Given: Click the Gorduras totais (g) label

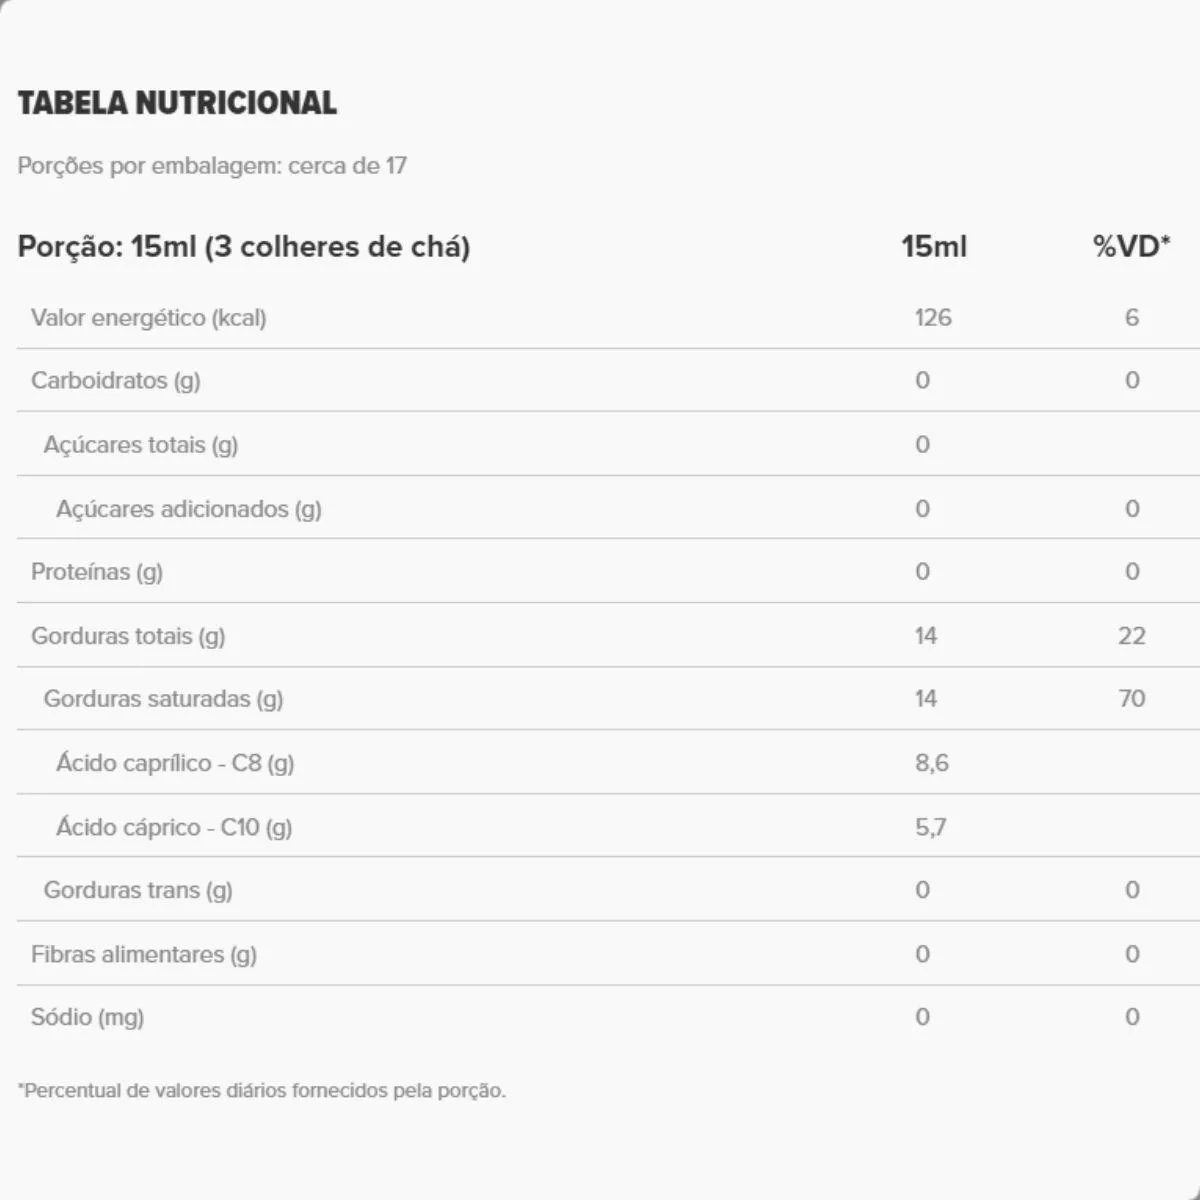Looking at the screenshot, I should [x=128, y=636].
